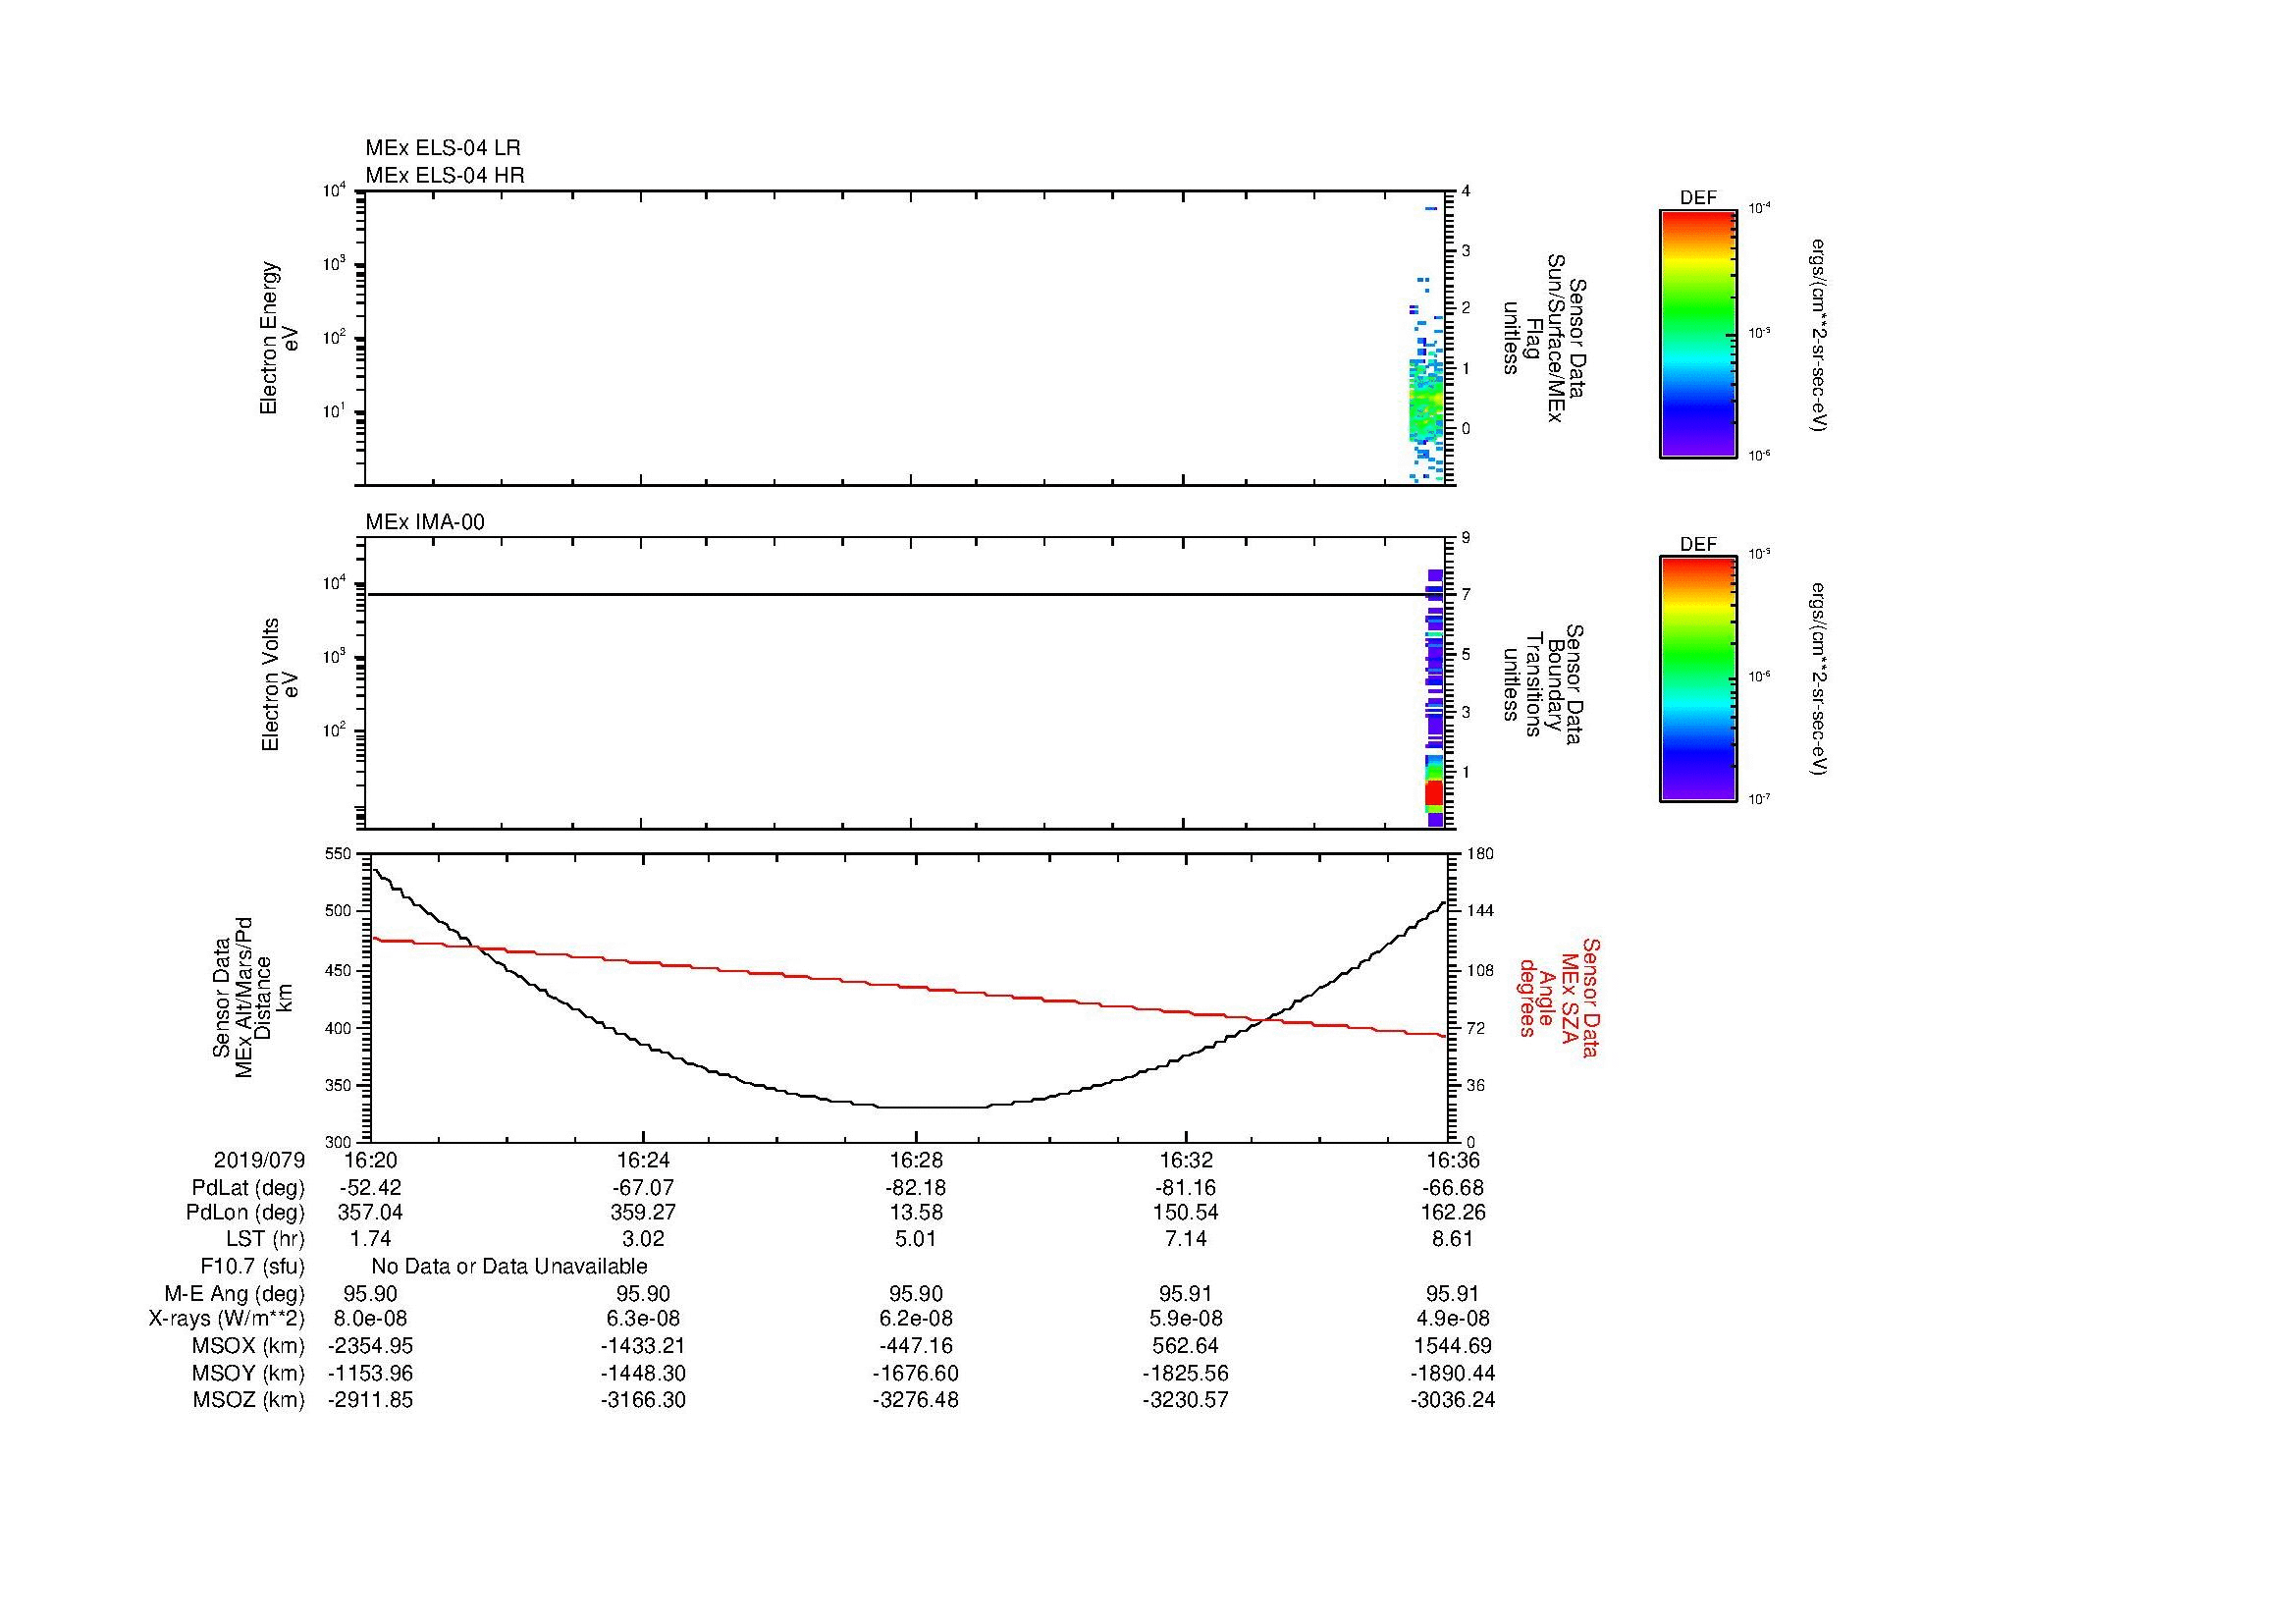
Task: Click PdLat value -82.18
Action: 916,1188
